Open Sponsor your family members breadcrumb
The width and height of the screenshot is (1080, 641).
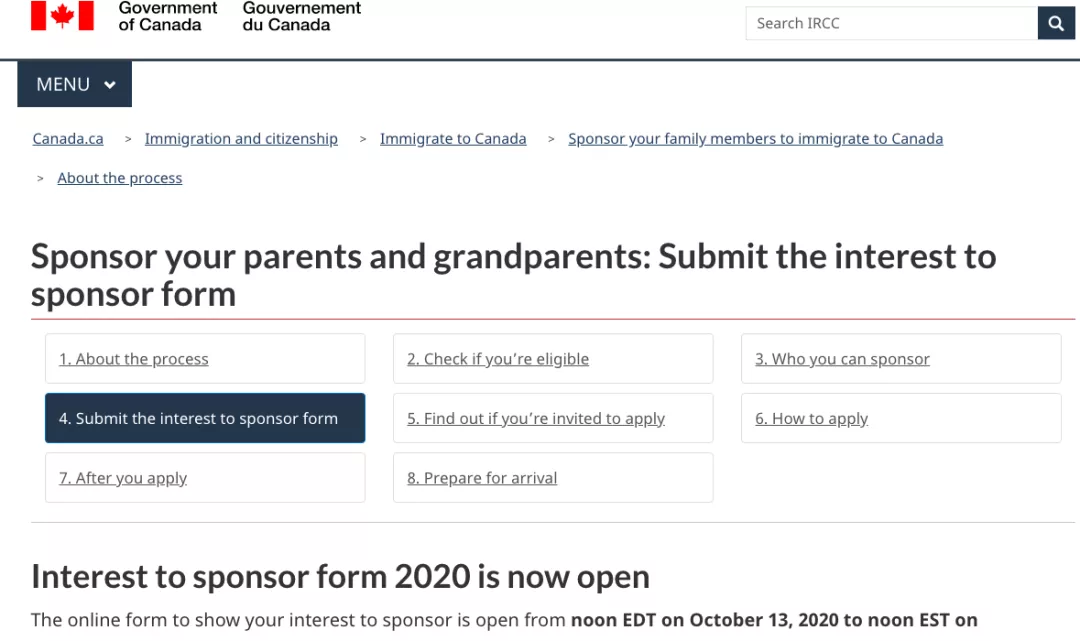[755, 139]
